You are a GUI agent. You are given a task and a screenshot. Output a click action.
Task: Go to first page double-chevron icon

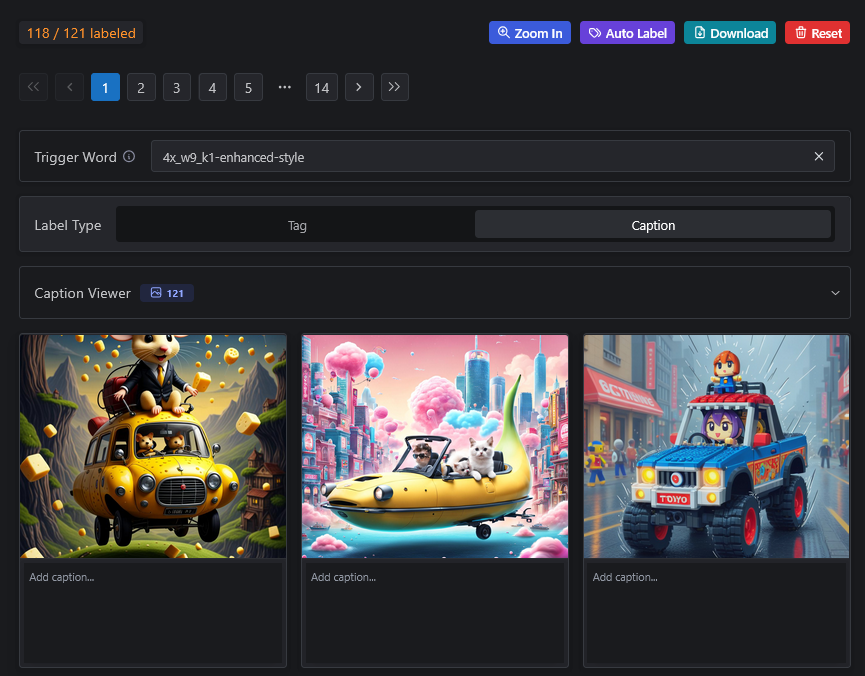(x=33, y=88)
